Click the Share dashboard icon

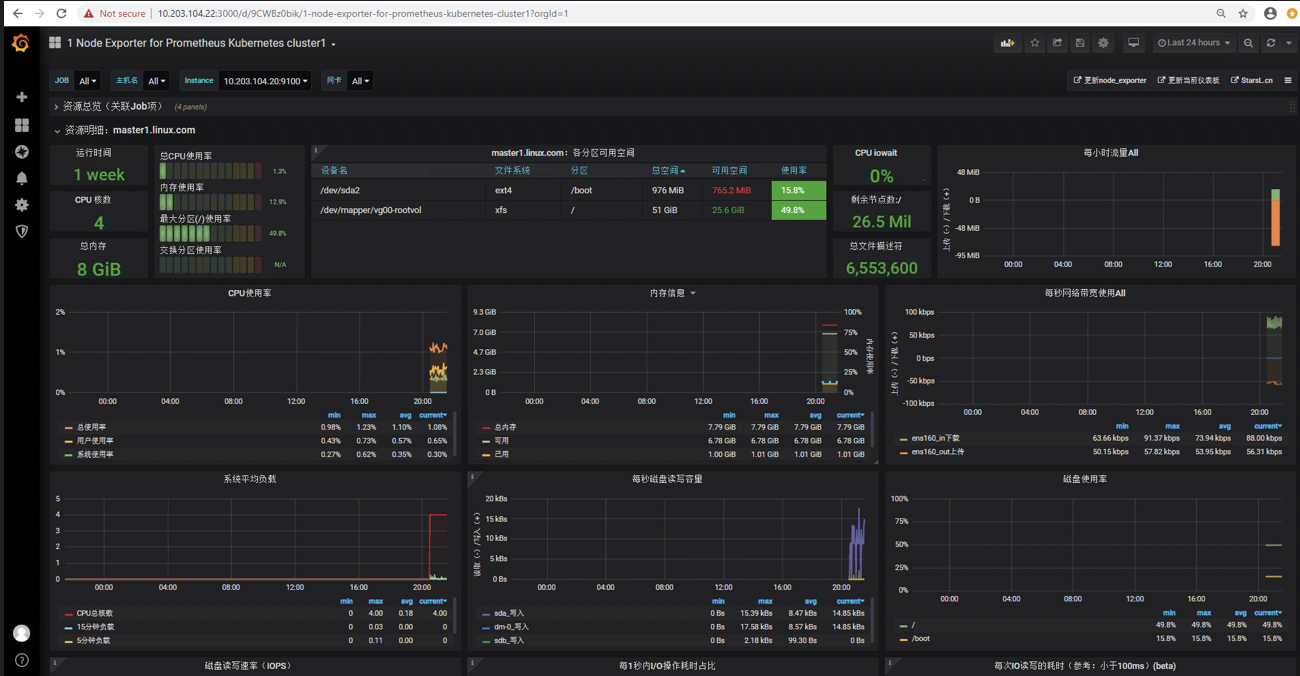(x=1057, y=43)
